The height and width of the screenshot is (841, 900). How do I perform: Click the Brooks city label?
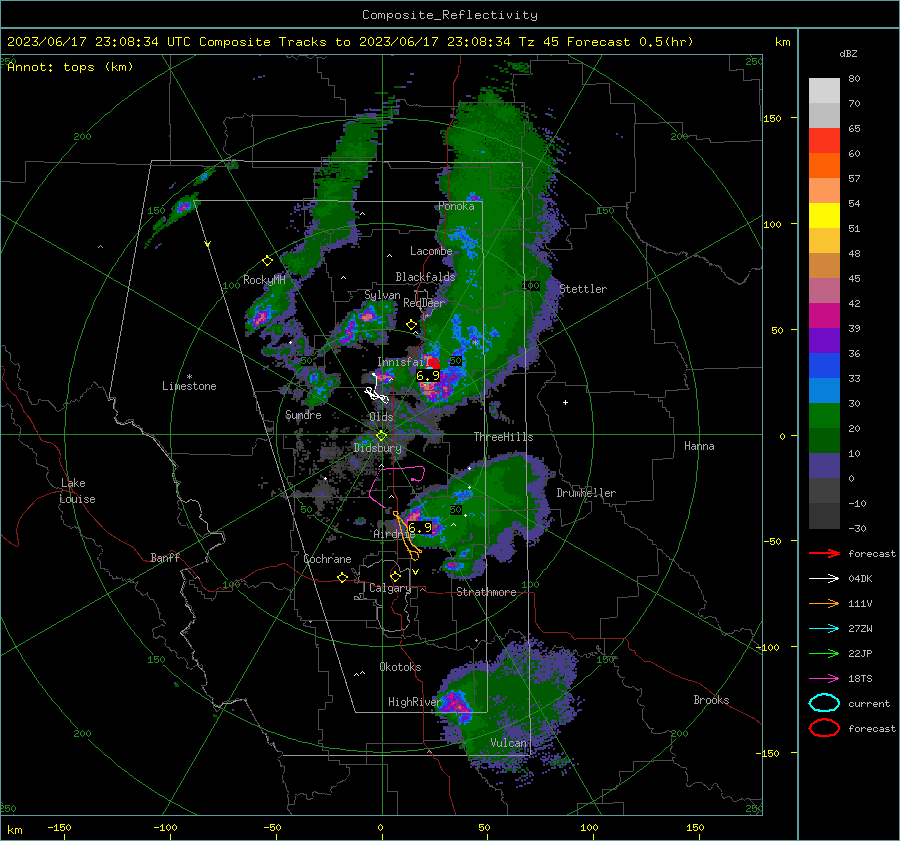point(711,700)
